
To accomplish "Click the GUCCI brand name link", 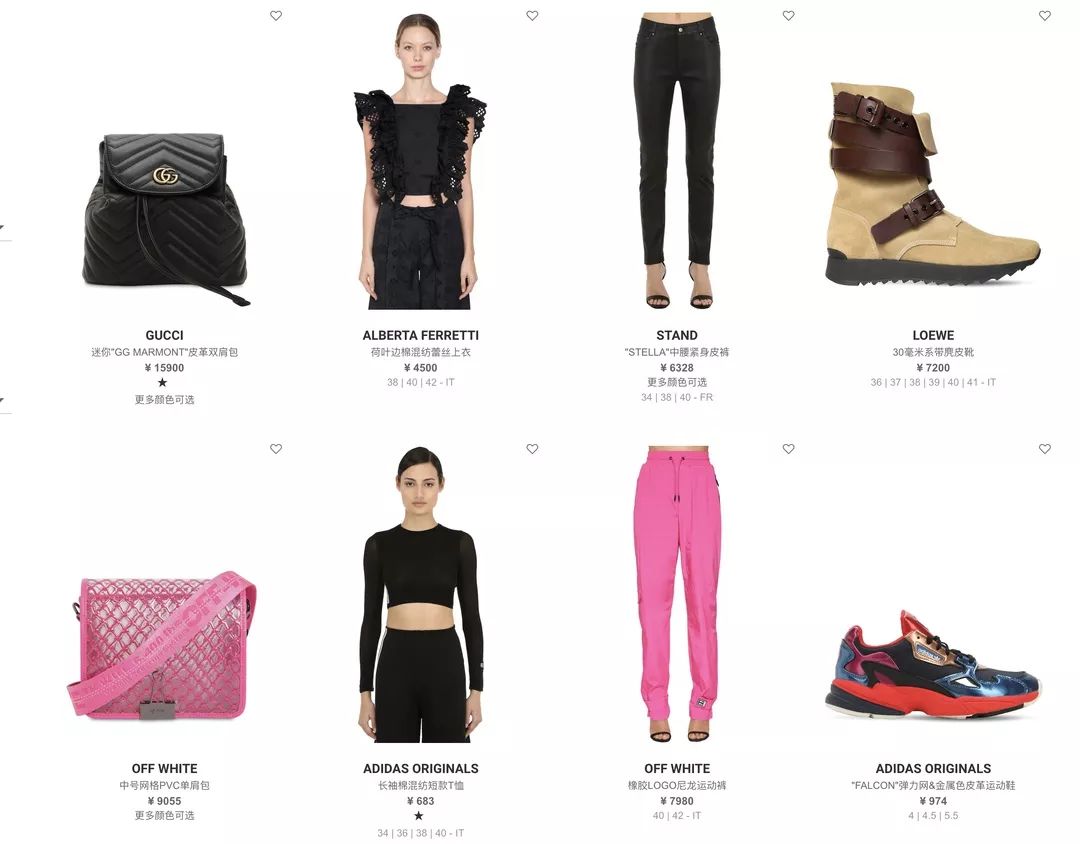I will click(x=164, y=335).
